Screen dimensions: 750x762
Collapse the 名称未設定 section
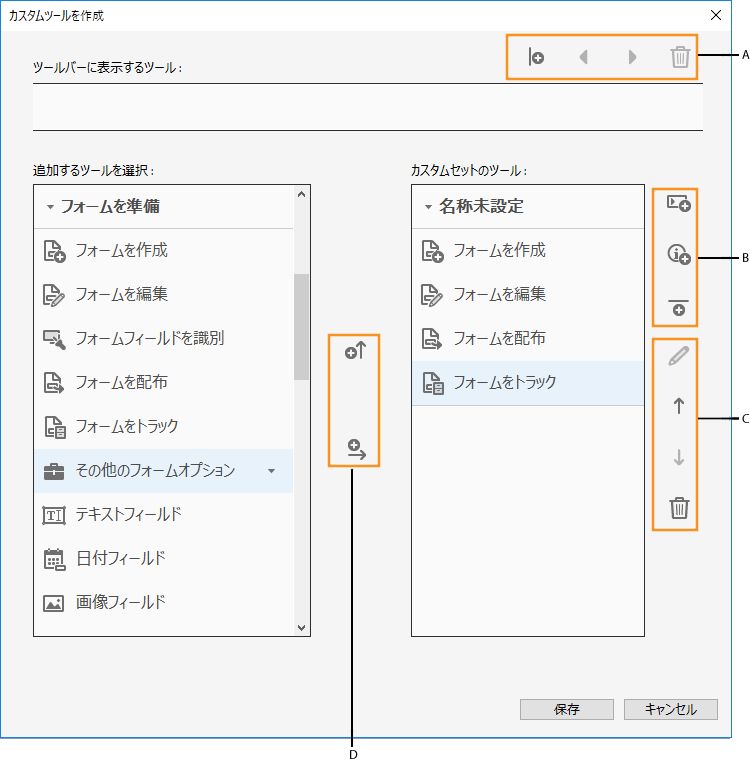pos(428,208)
